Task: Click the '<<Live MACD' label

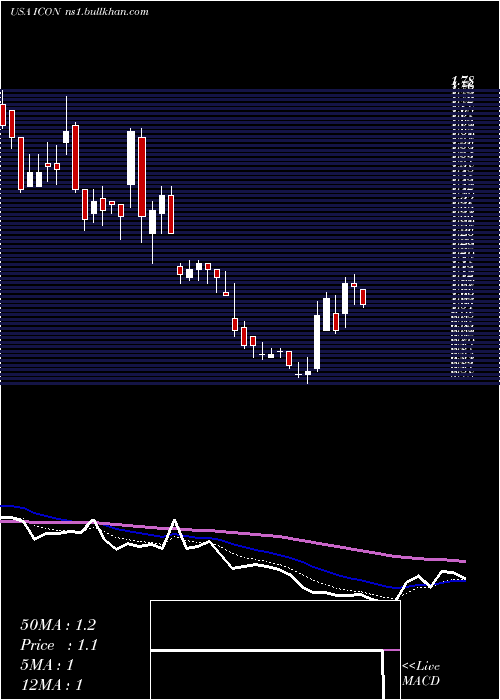Action: pyautogui.click(x=421, y=674)
